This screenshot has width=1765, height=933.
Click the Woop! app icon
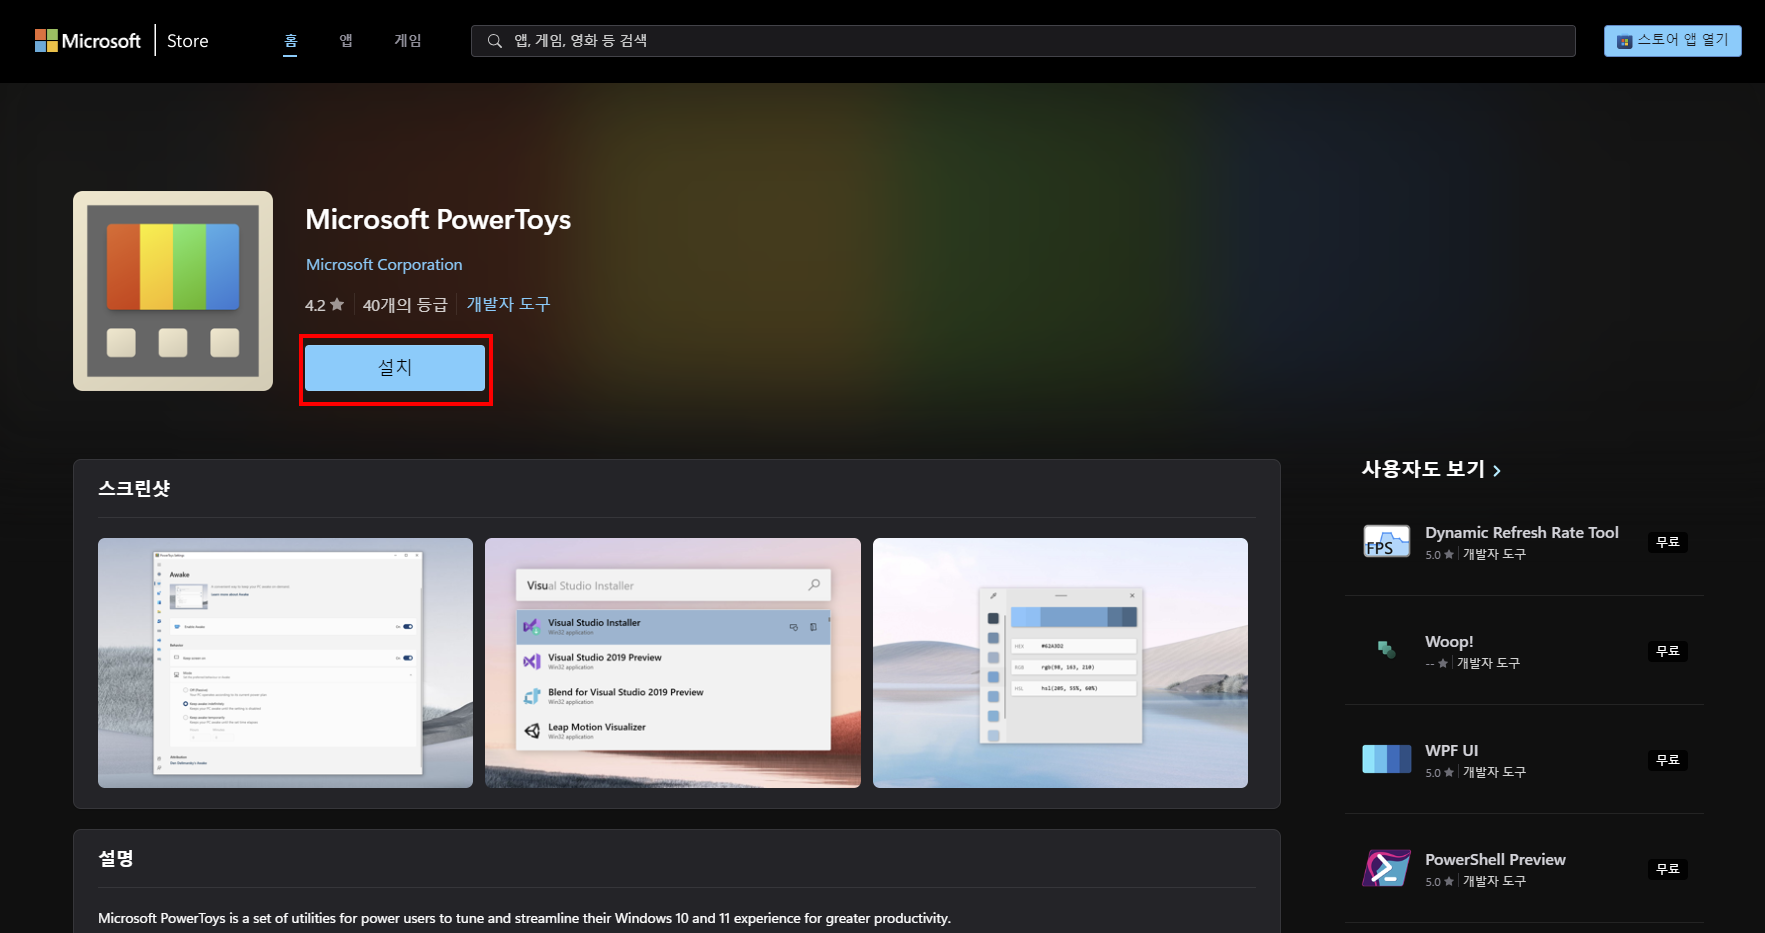[x=1387, y=651]
